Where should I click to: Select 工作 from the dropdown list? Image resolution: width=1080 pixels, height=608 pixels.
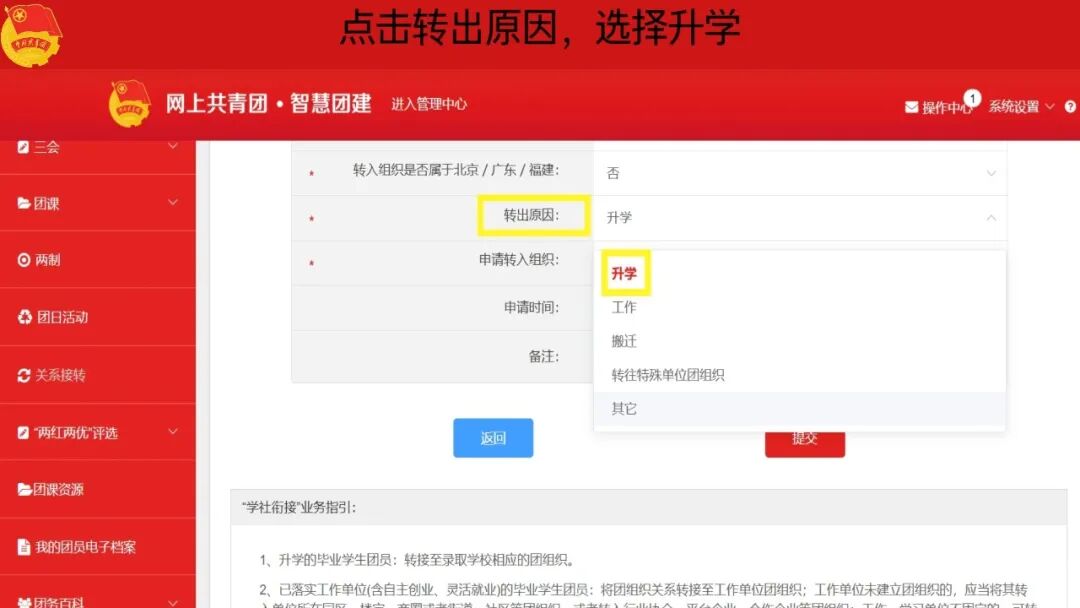tap(800, 307)
